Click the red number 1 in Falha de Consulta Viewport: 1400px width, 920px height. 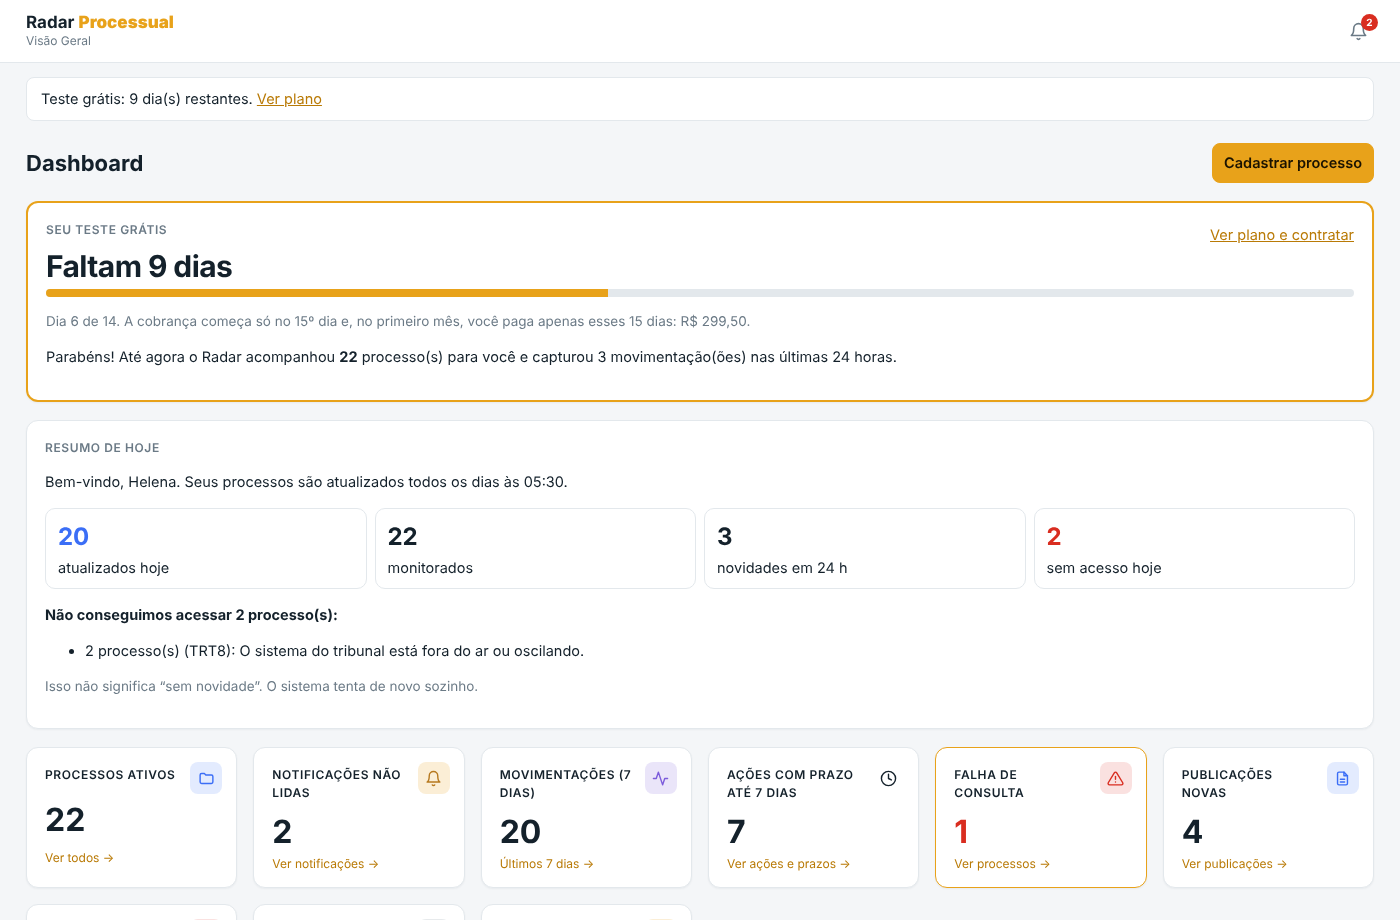[961, 832]
